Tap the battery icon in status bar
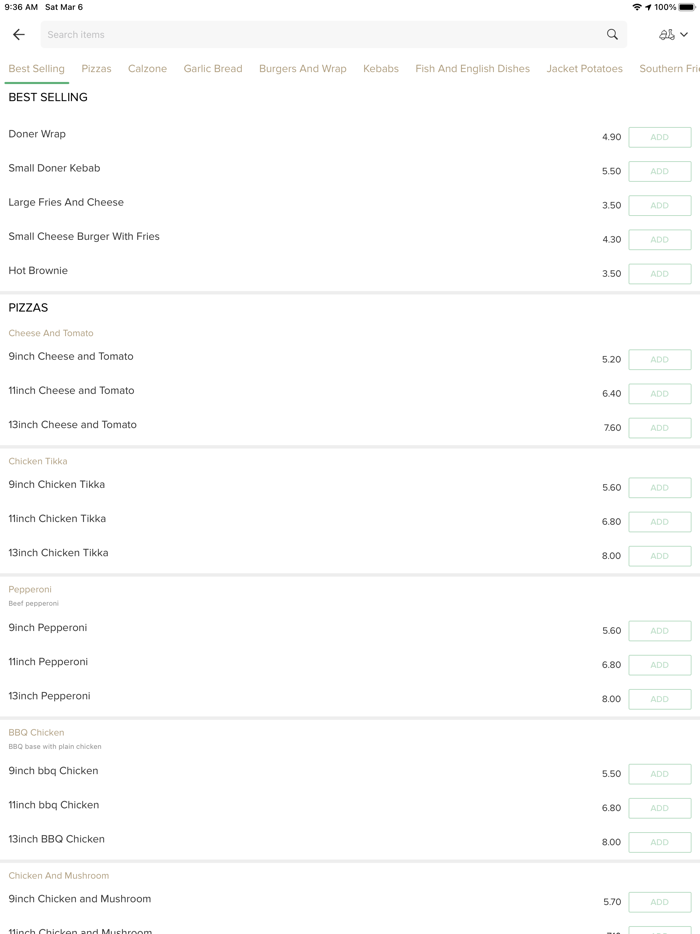The height and width of the screenshot is (934, 700). click(688, 7)
